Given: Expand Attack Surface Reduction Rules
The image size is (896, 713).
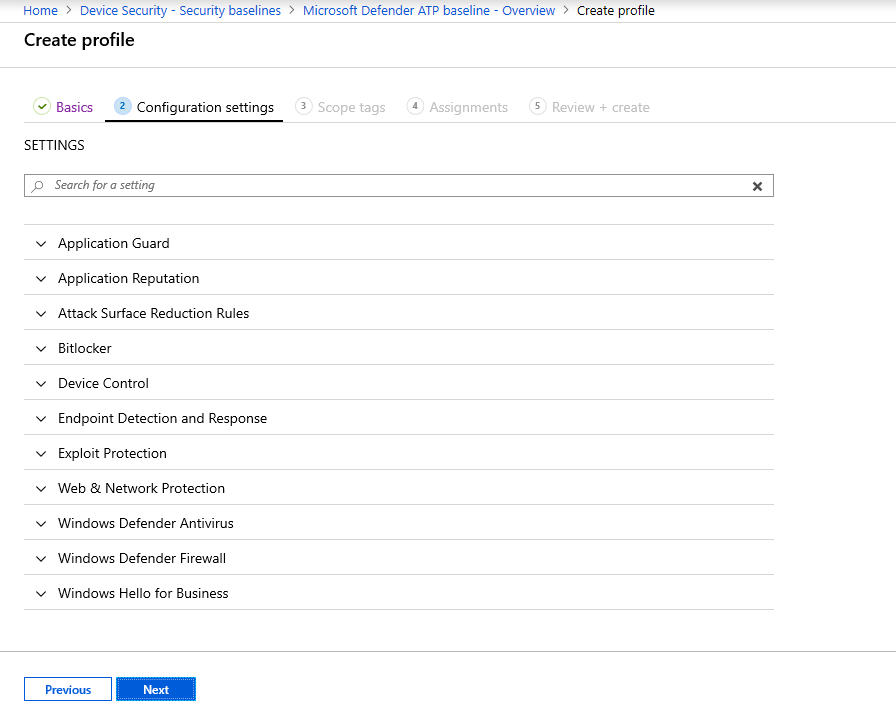Looking at the screenshot, I should pos(153,313).
